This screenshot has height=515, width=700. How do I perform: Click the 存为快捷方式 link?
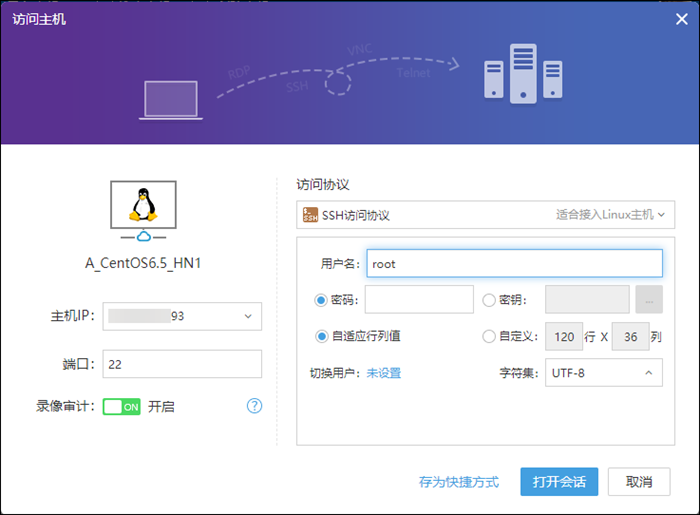(x=458, y=481)
